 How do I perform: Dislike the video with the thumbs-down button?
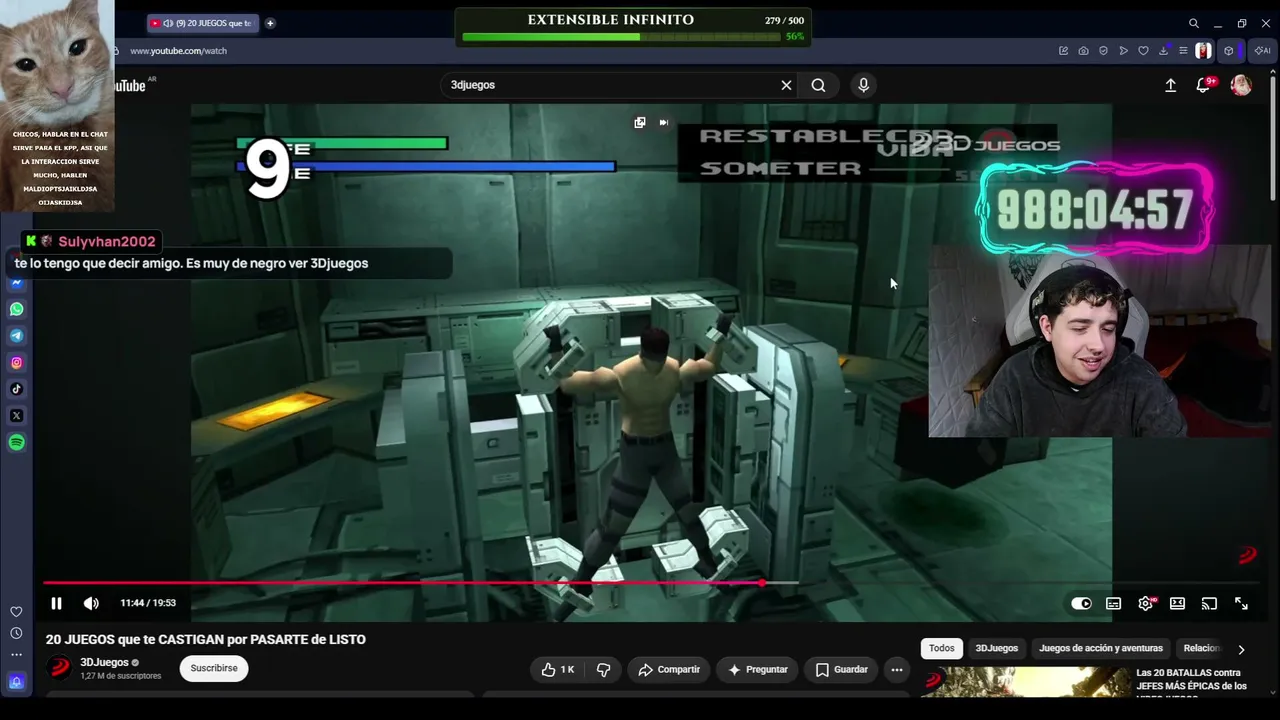[x=603, y=669]
